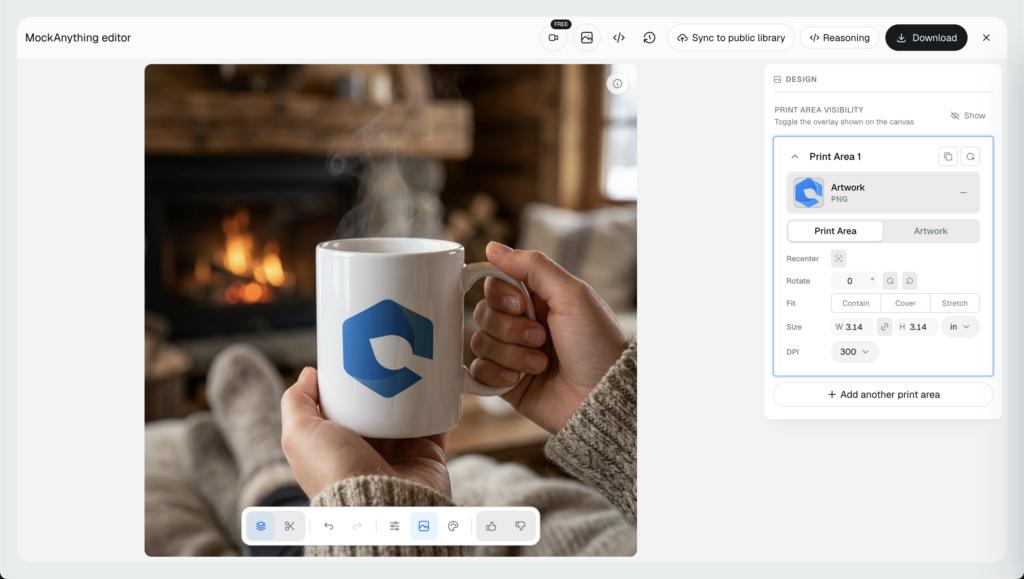Screen dimensions: 1024x579
Task: Collapse Print Area 1 section
Action: (x=794, y=157)
